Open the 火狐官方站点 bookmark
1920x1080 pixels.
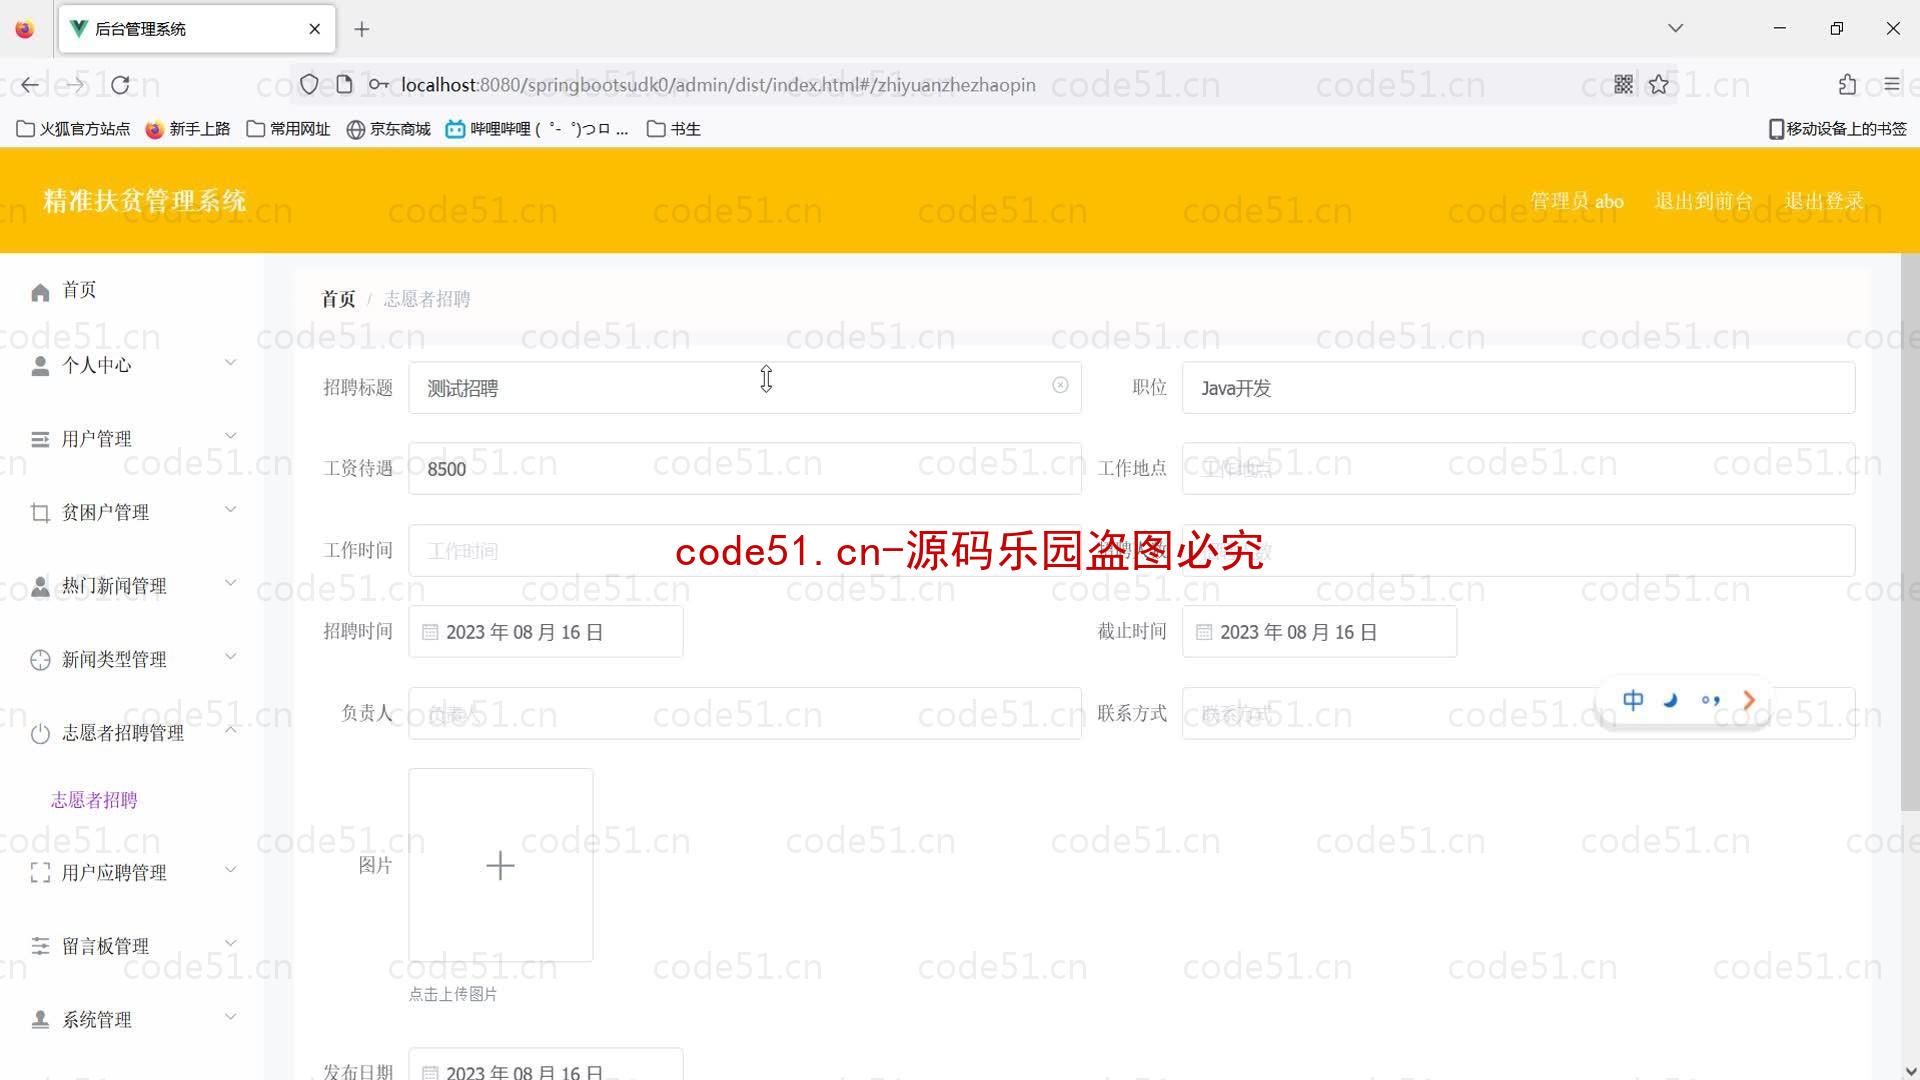[73, 129]
